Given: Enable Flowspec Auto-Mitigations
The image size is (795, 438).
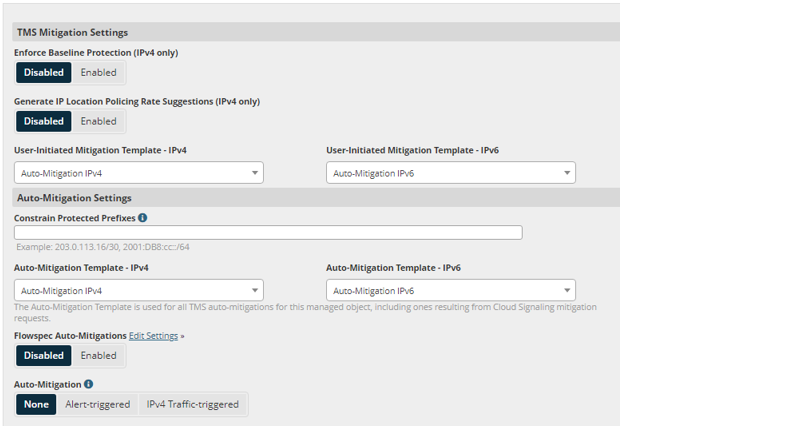Looking at the screenshot, I should pyautogui.click(x=98, y=355).
